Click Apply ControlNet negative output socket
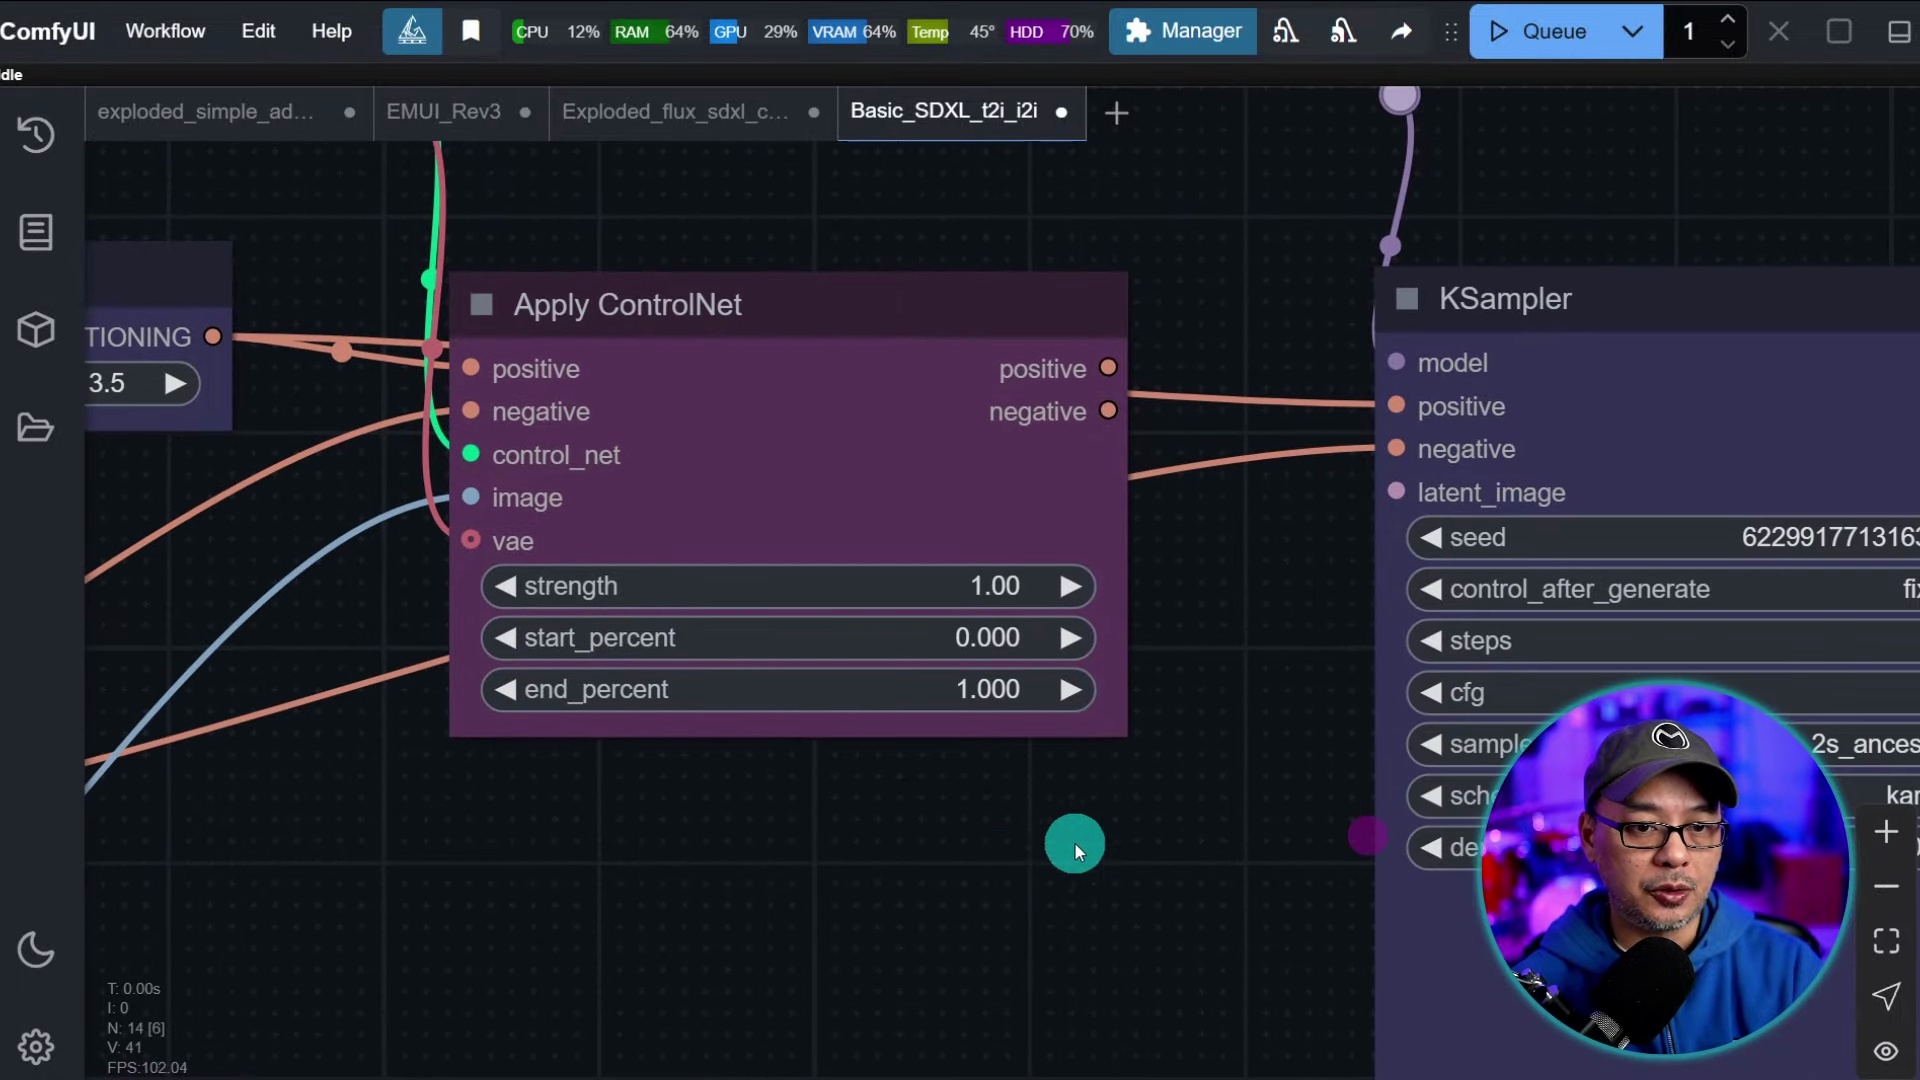 1108,410
